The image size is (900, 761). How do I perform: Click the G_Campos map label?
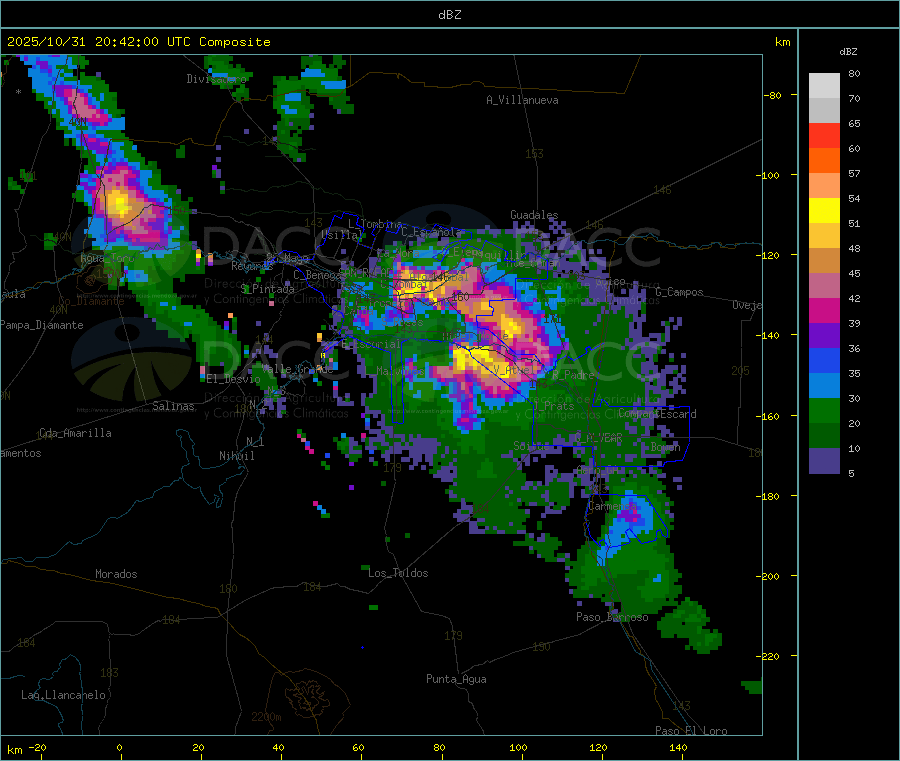(x=679, y=292)
